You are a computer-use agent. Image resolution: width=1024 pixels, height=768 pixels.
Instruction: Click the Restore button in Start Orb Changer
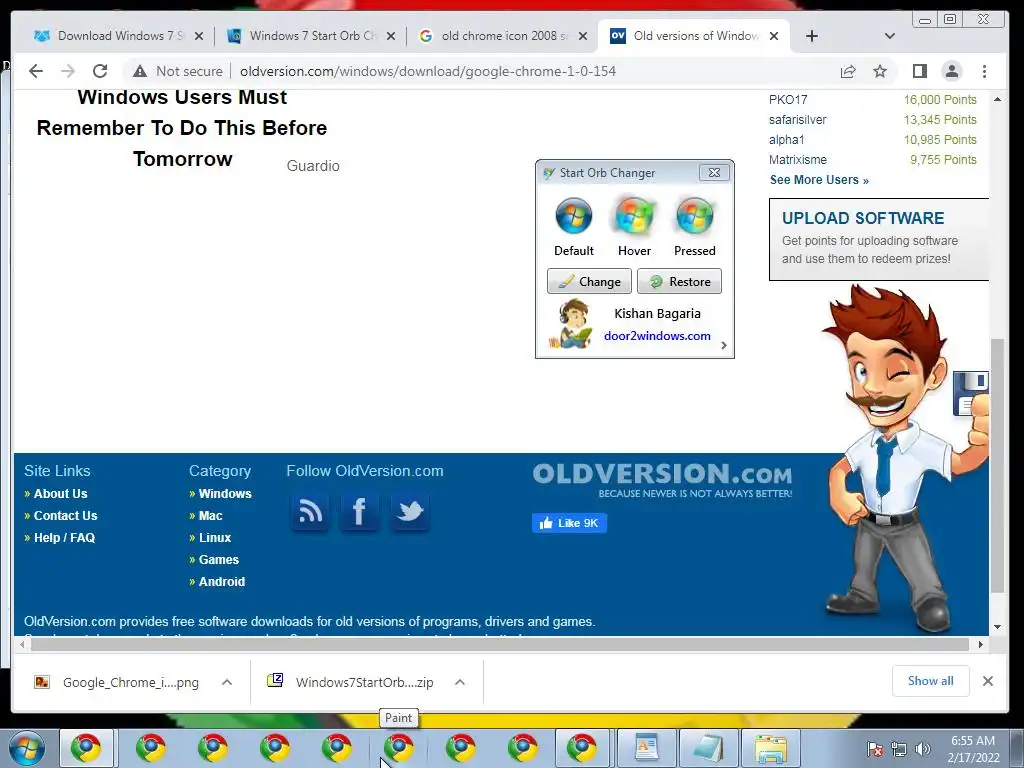(679, 281)
